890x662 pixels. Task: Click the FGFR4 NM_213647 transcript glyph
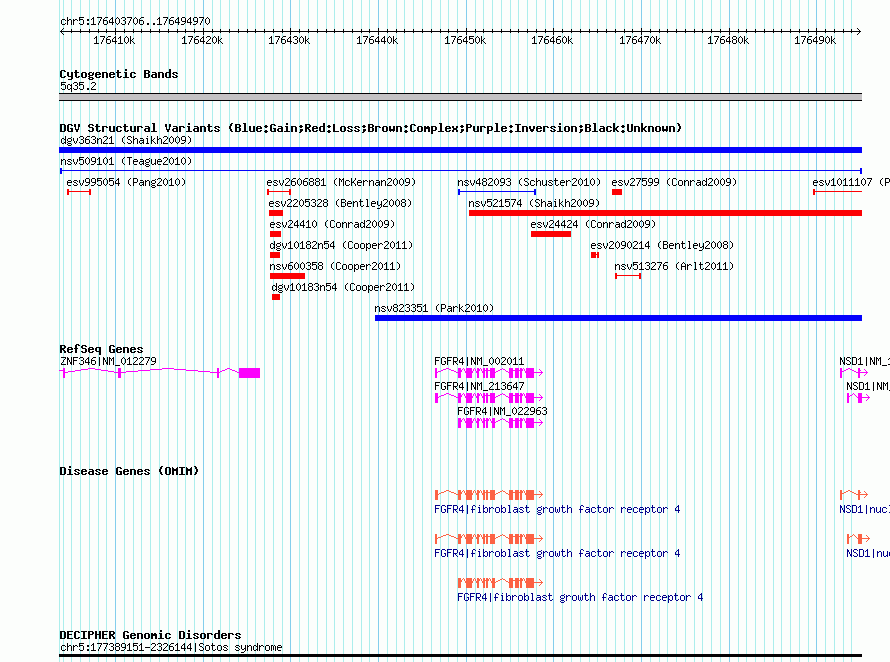pyautogui.click(x=489, y=398)
